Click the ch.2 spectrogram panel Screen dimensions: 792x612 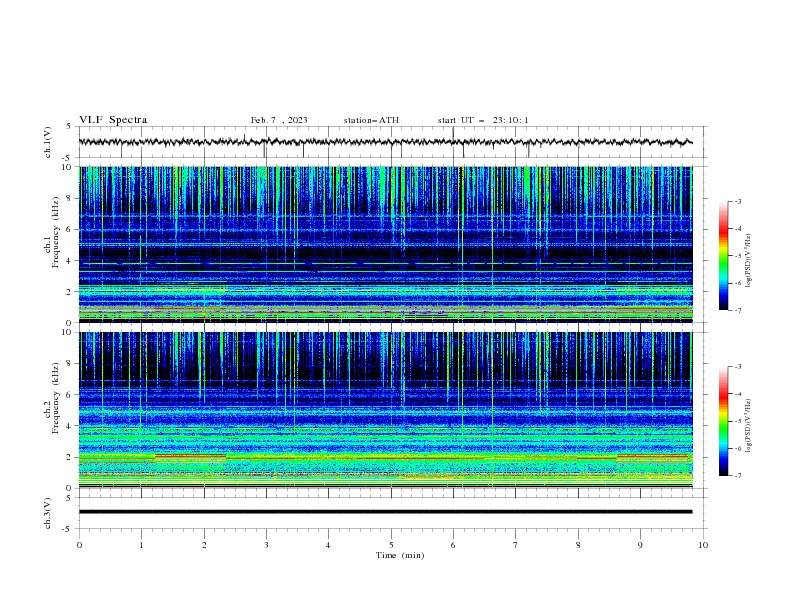pyautogui.click(x=385, y=410)
